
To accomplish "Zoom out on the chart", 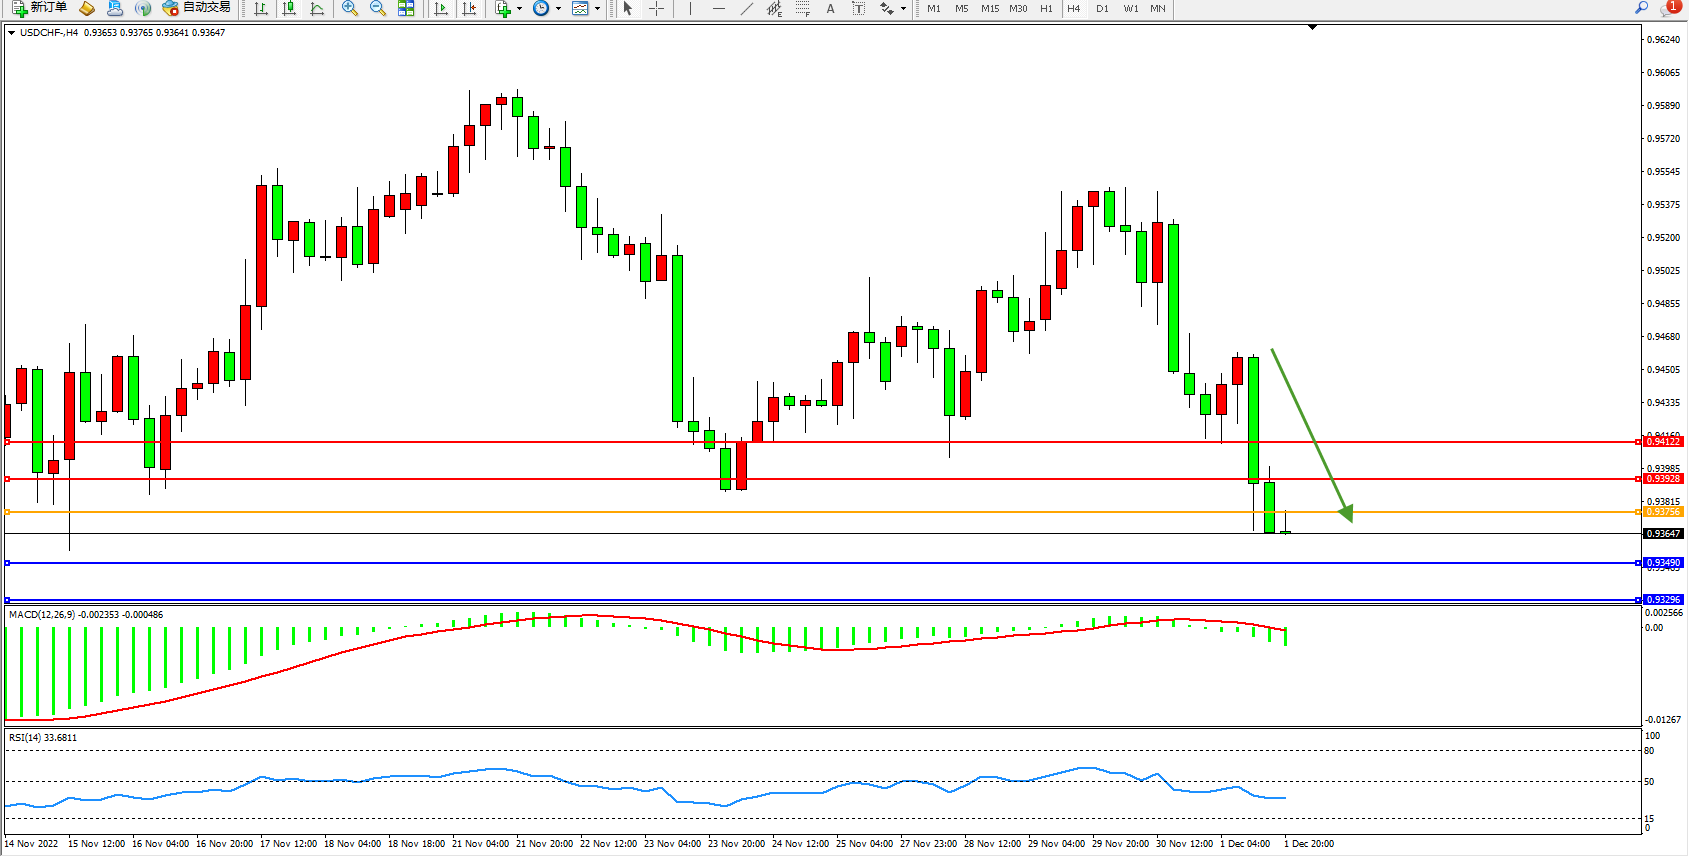I will click(377, 8).
